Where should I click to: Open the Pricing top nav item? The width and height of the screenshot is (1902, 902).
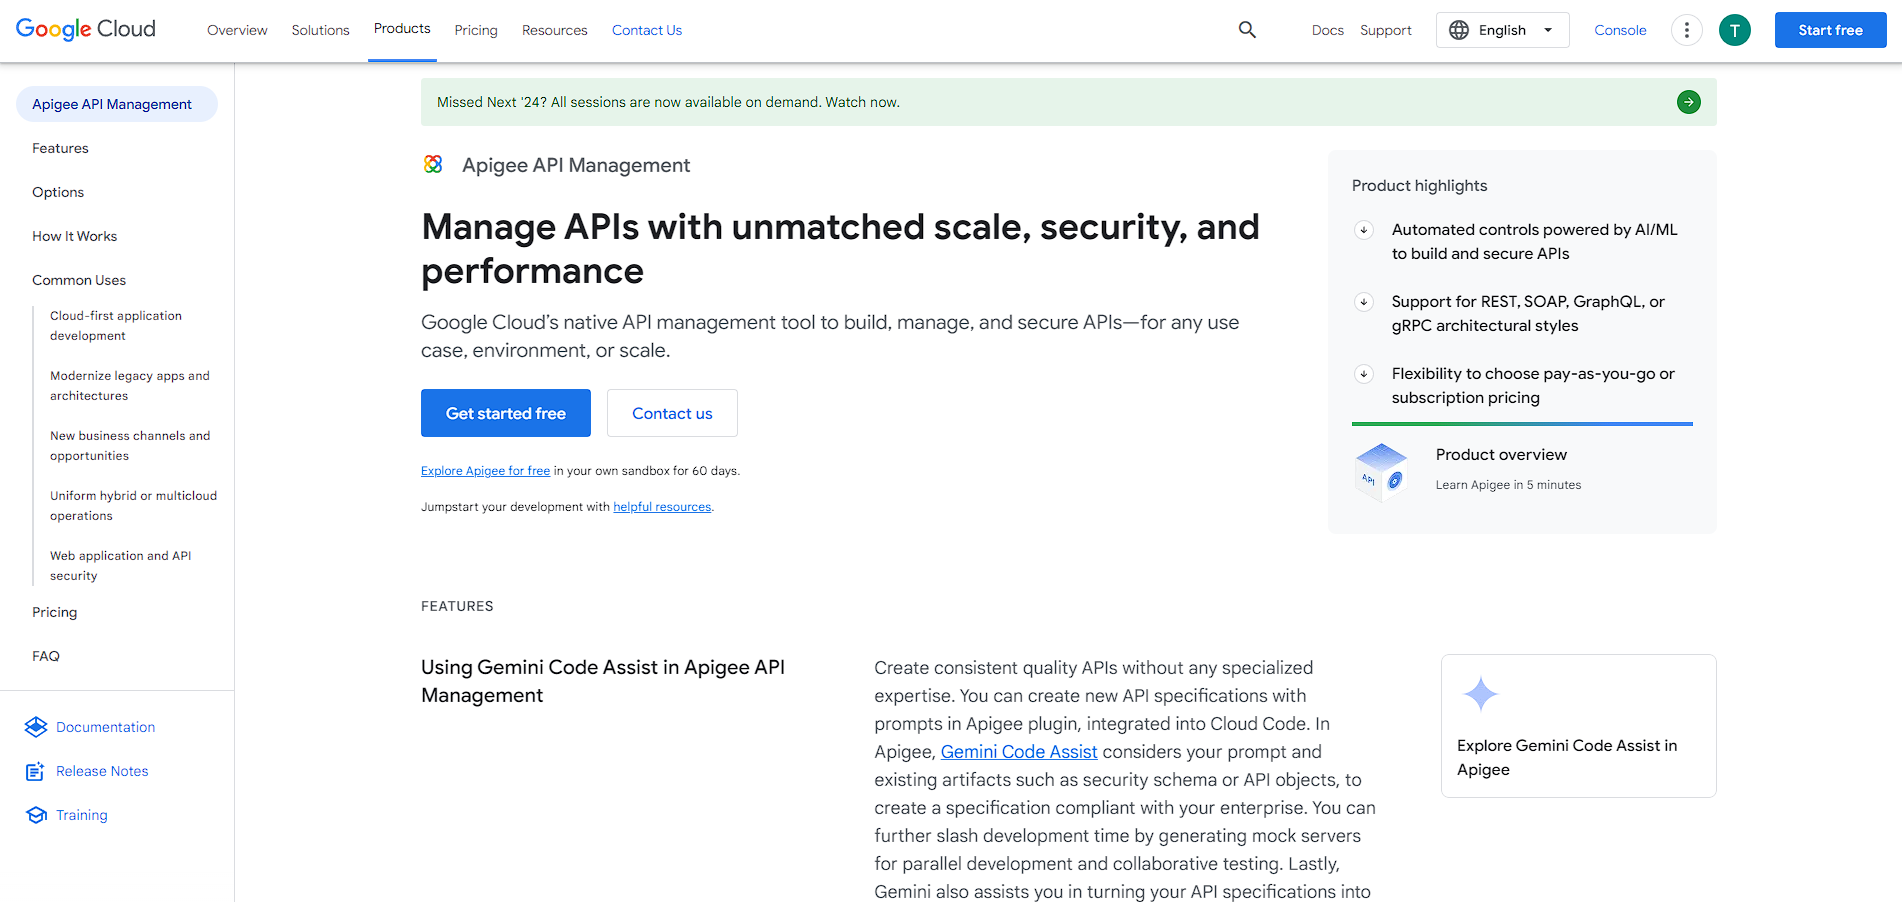click(476, 30)
